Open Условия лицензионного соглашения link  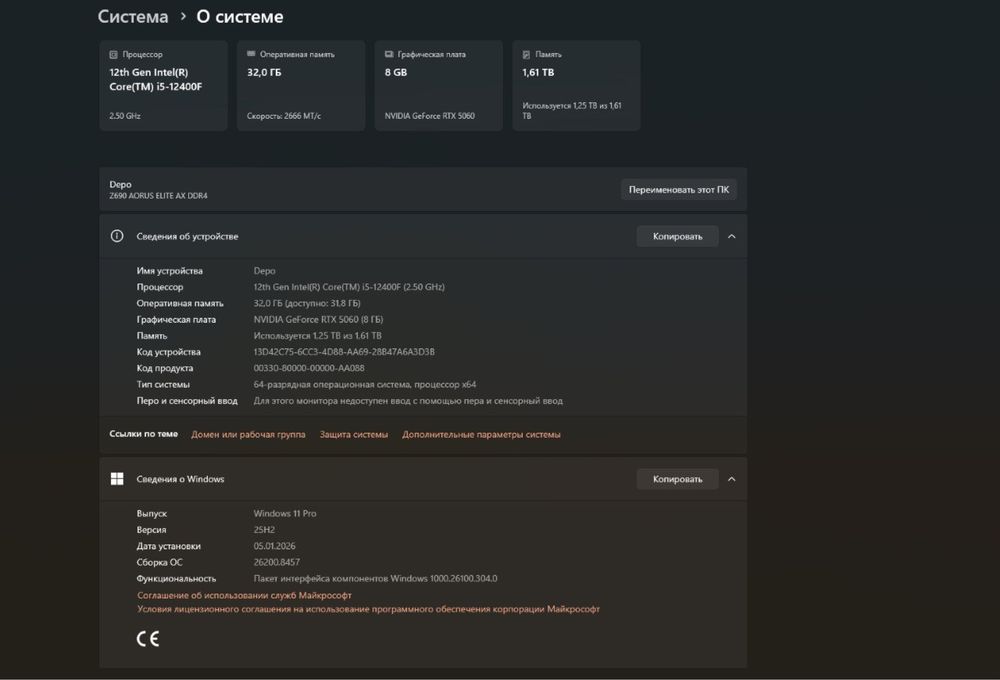tap(369, 609)
